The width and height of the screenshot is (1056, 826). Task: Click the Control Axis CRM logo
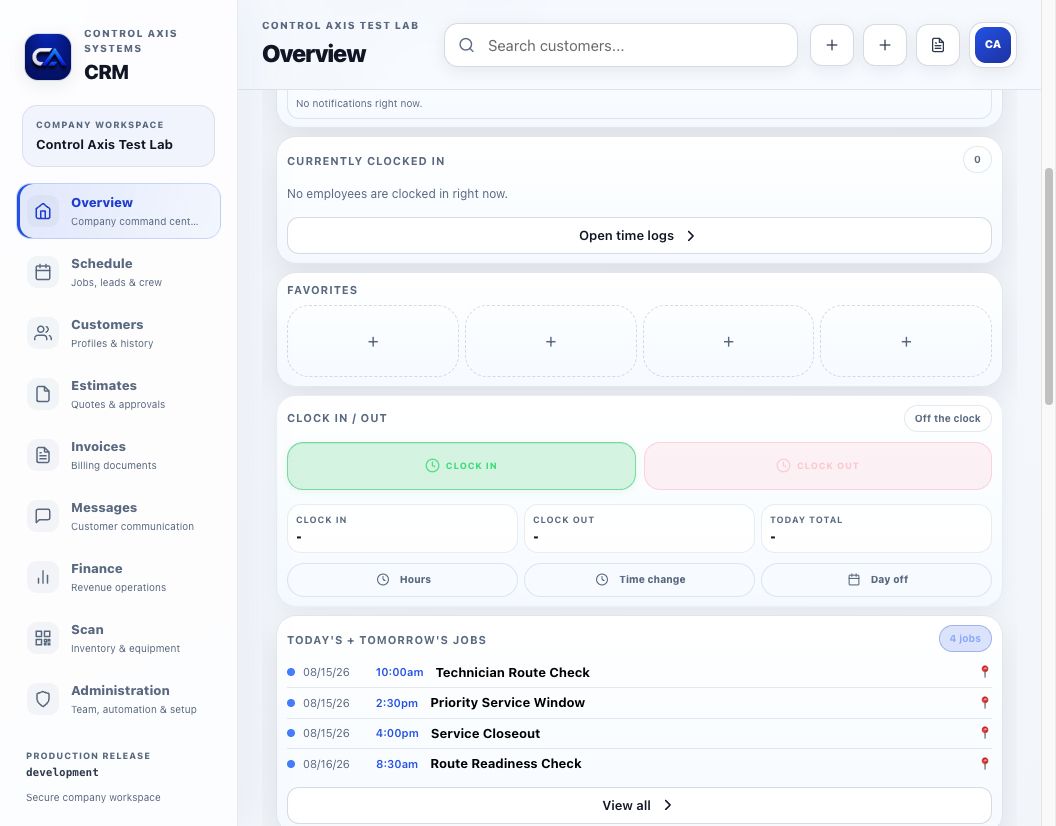click(x=48, y=57)
